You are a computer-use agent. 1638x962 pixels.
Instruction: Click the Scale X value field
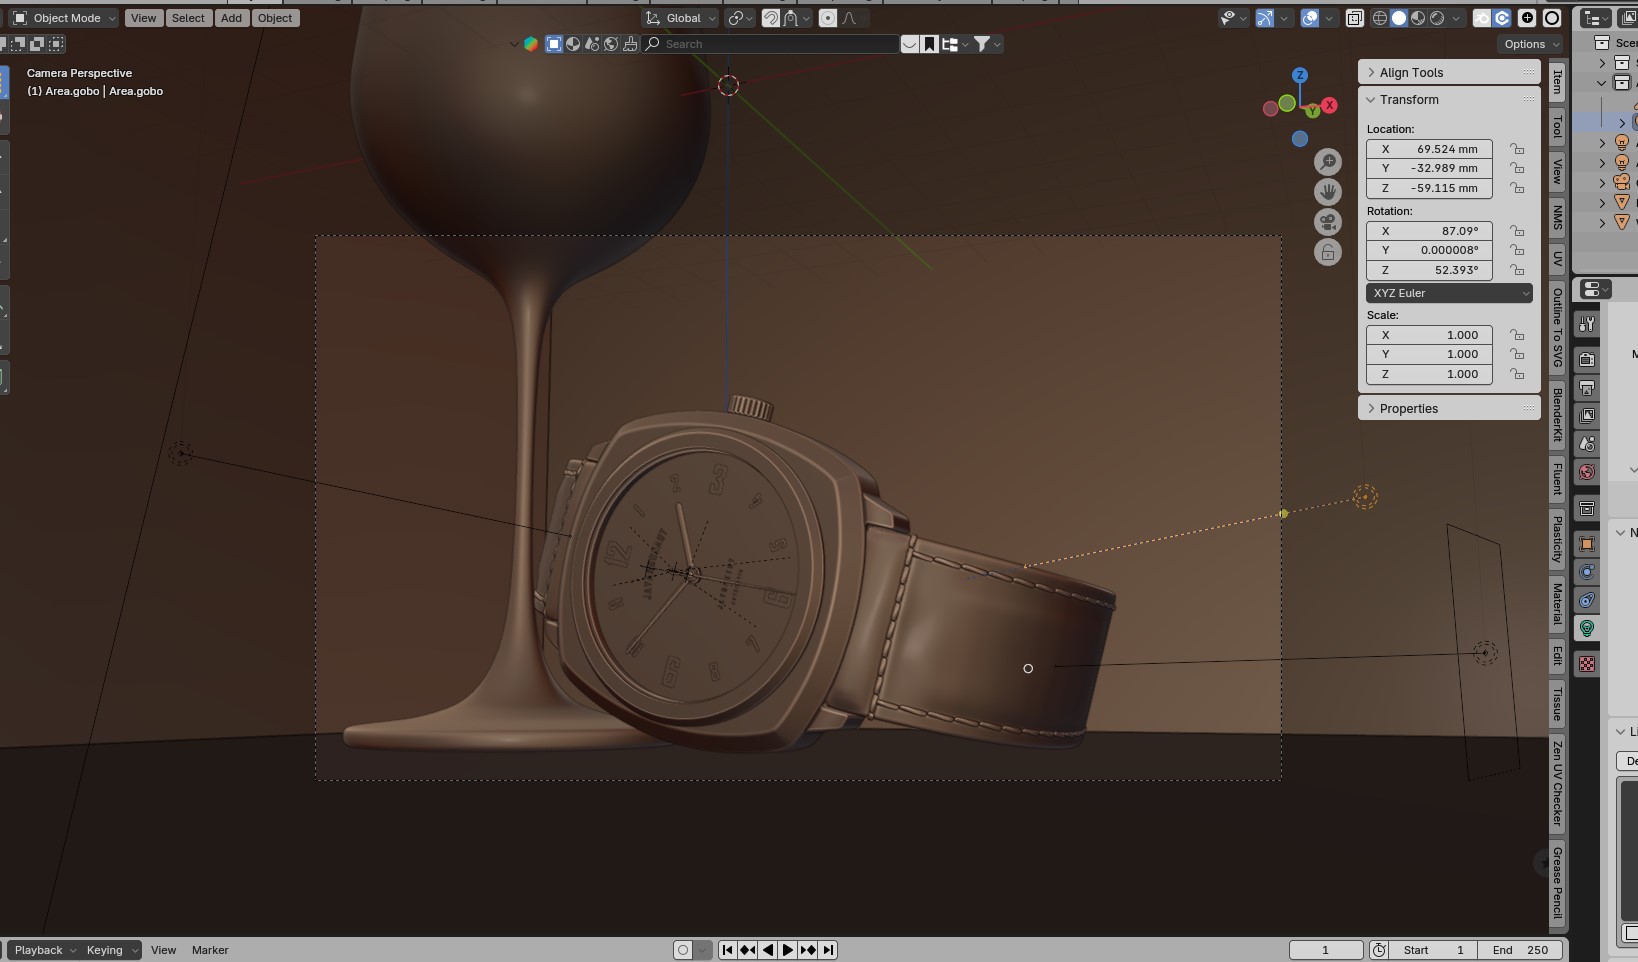pos(1429,335)
